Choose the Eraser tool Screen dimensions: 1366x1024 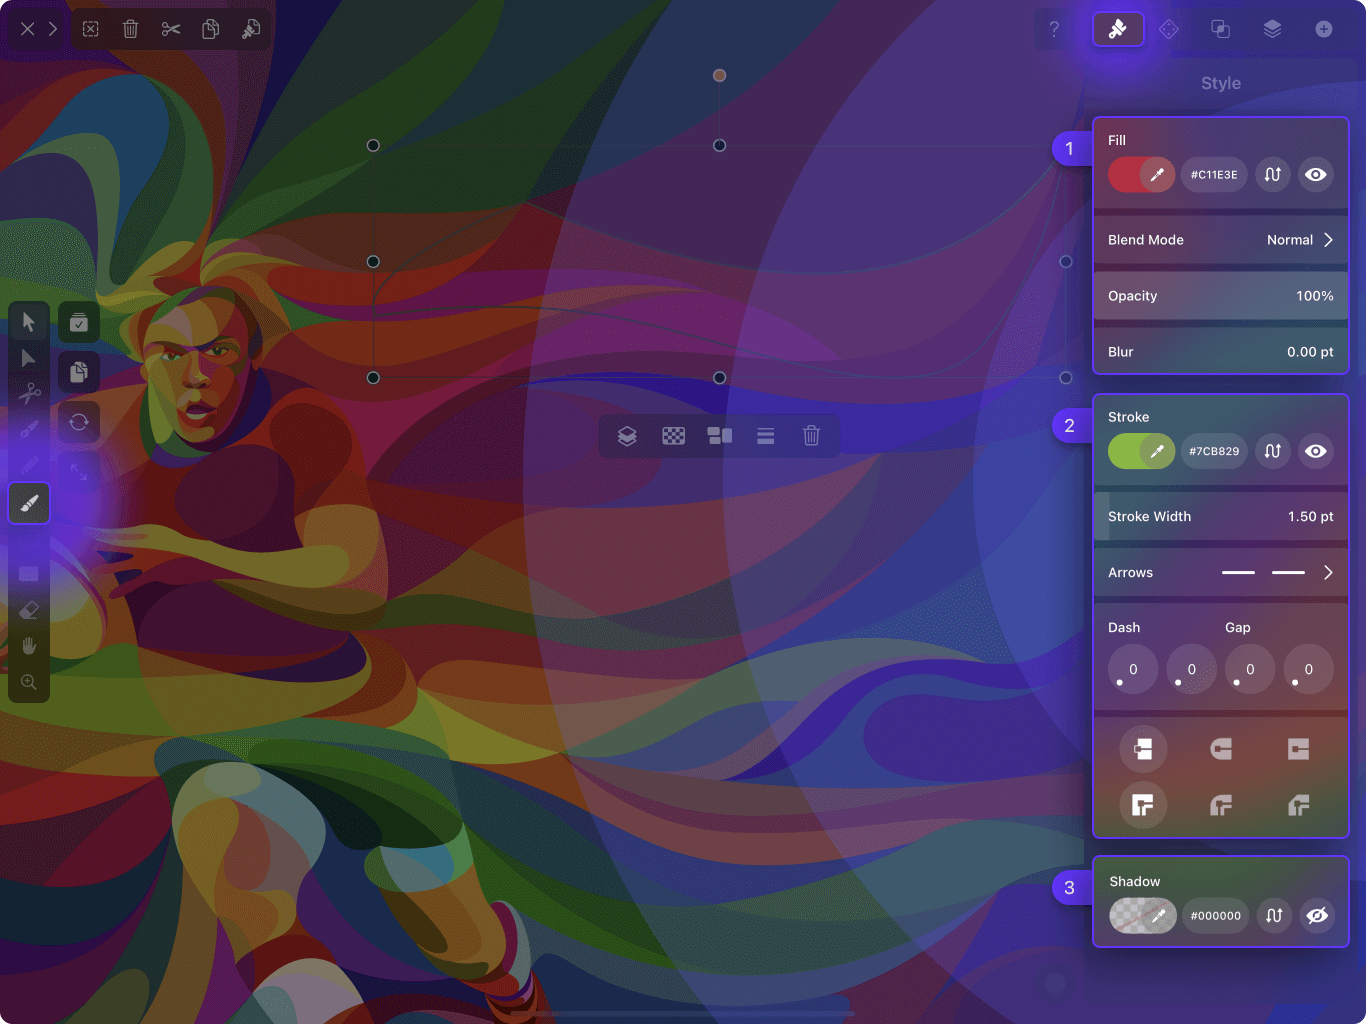pyautogui.click(x=29, y=610)
